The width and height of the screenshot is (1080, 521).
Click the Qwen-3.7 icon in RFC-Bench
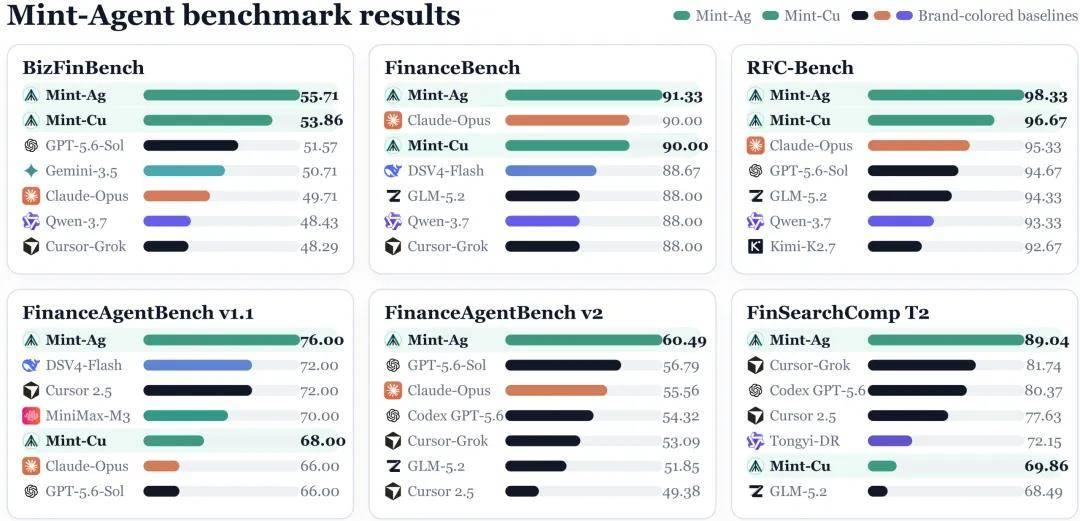tap(755, 221)
